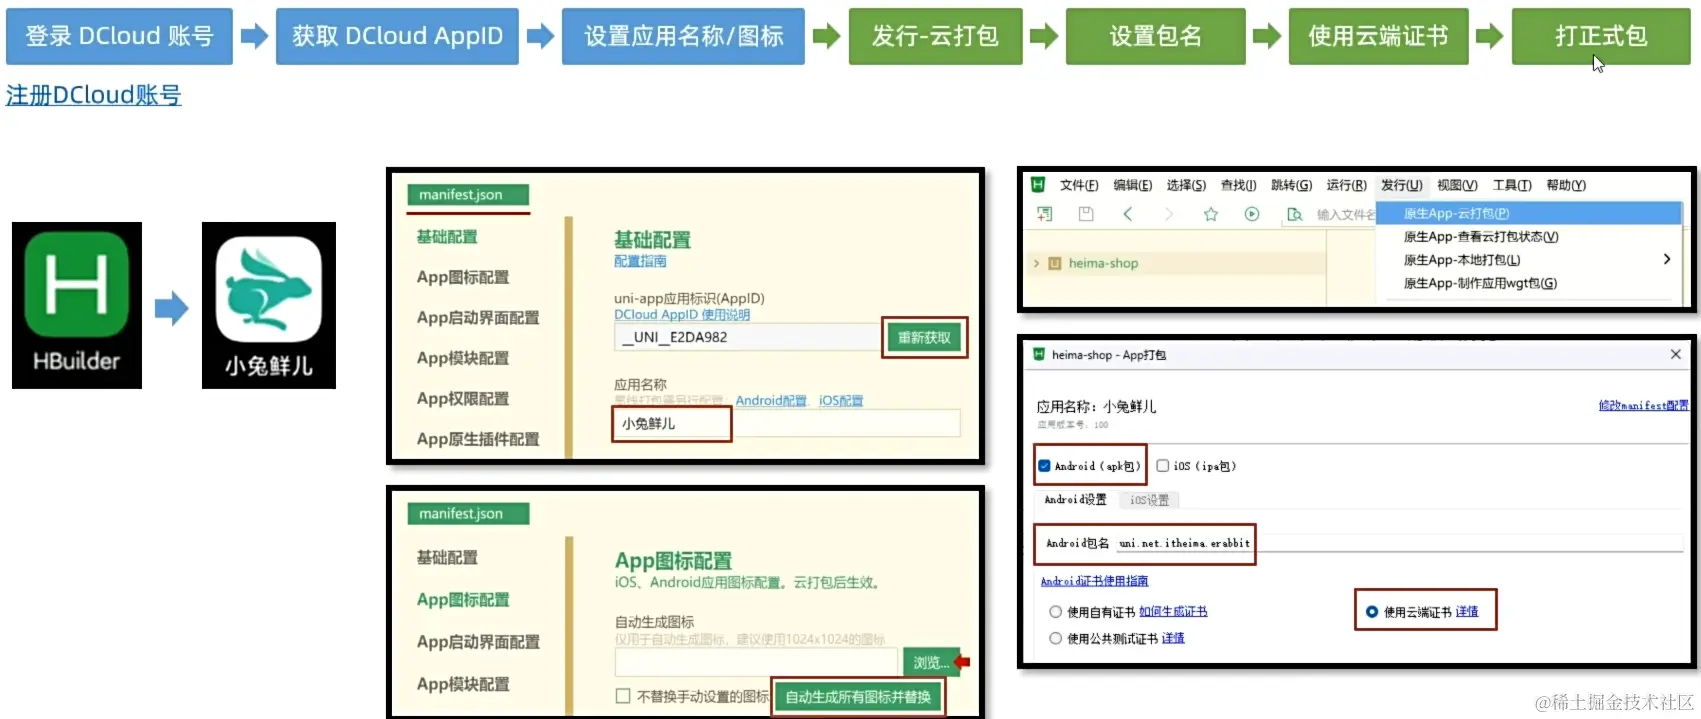The width and height of the screenshot is (1701, 719).
Task: Open the Android配置 link
Action: 771,401
